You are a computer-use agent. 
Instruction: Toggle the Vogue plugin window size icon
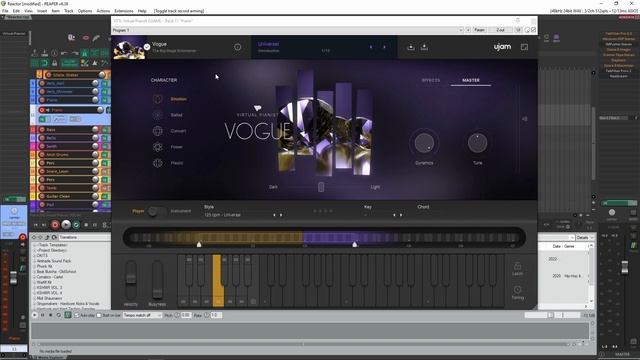point(524,47)
